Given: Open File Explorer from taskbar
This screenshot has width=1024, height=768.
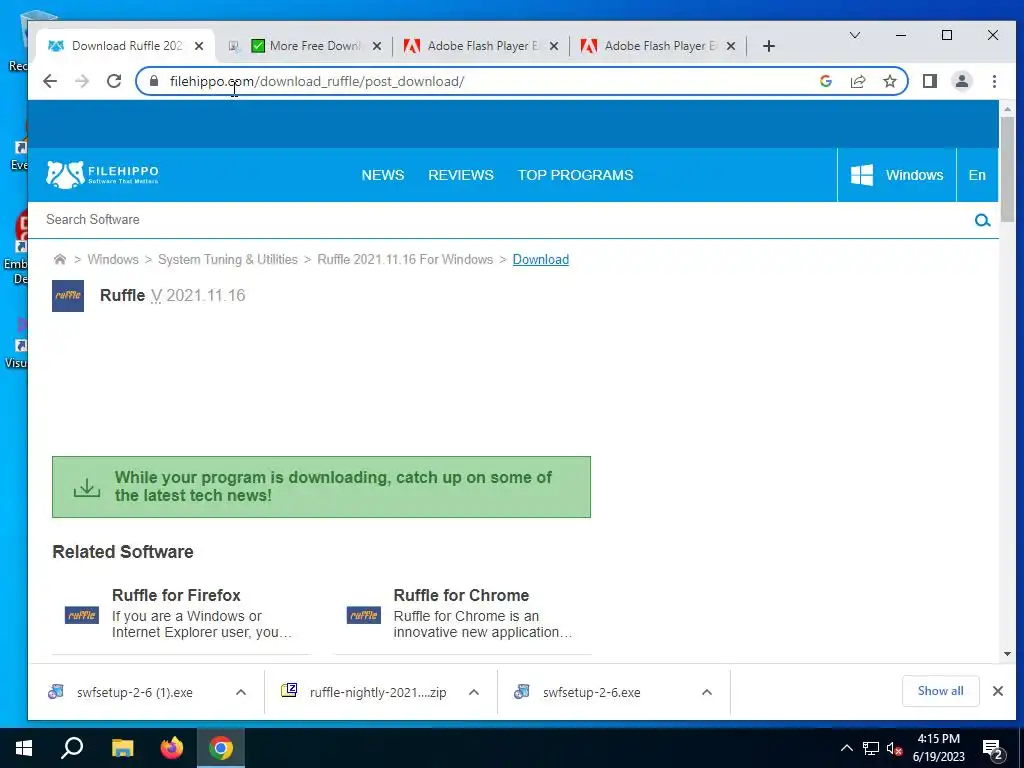Looking at the screenshot, I should [x=122, y=748].
